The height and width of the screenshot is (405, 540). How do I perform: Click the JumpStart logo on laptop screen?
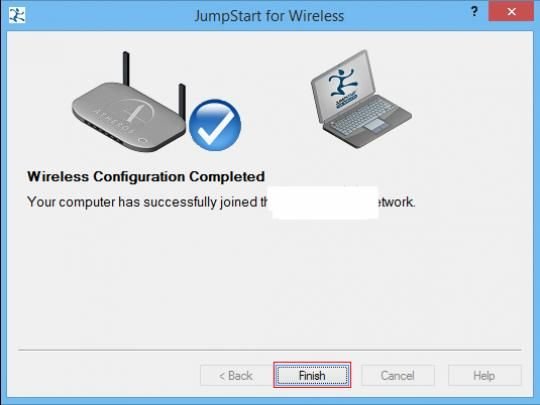[x=344, y=87]
